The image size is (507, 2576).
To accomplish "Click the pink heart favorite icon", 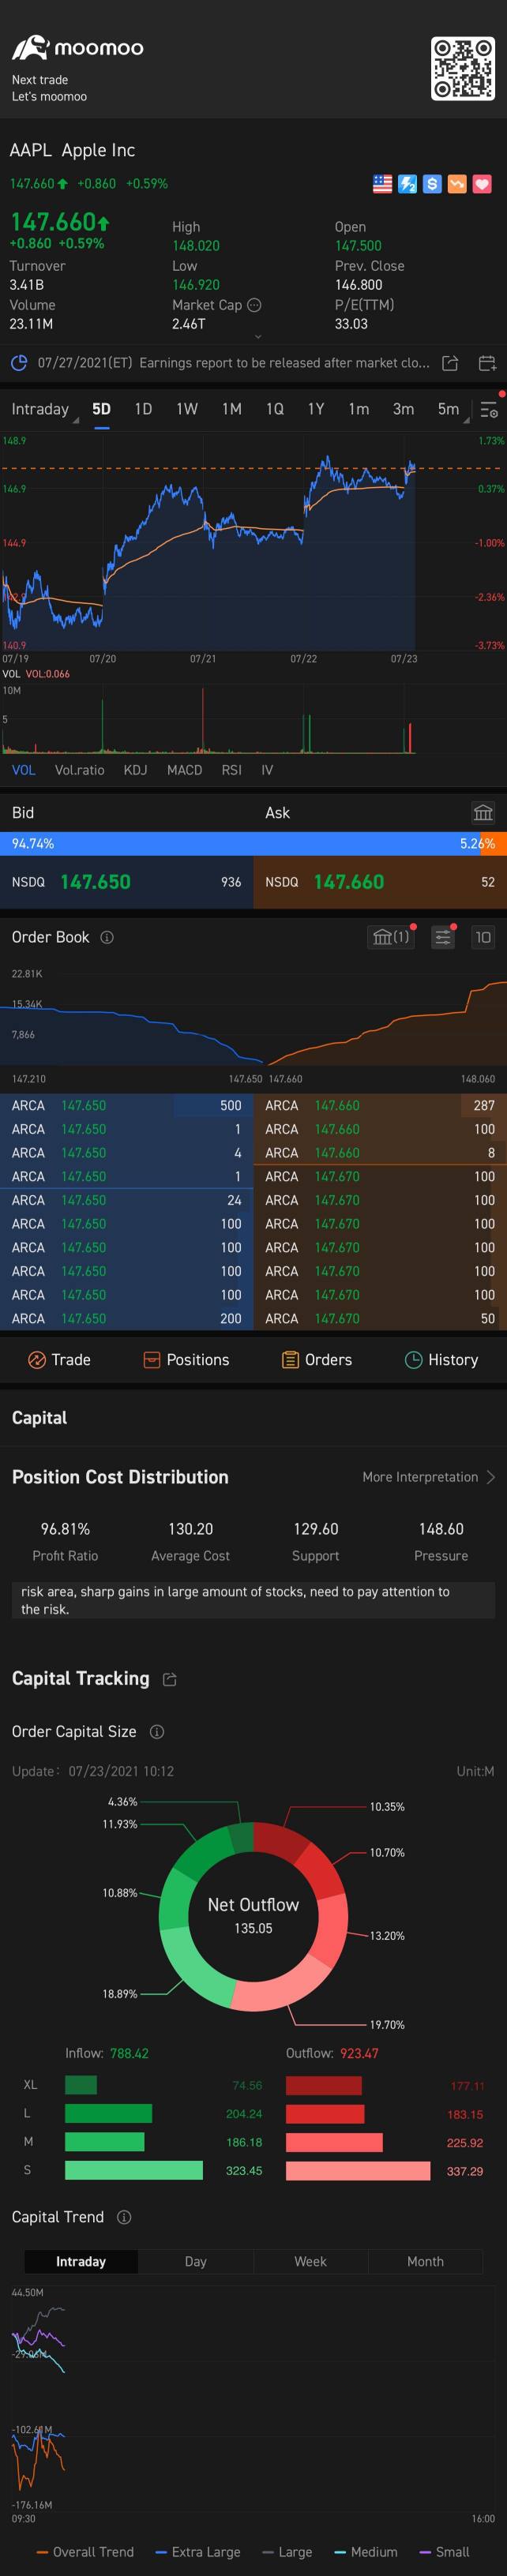I will click(x=482, y=184).
